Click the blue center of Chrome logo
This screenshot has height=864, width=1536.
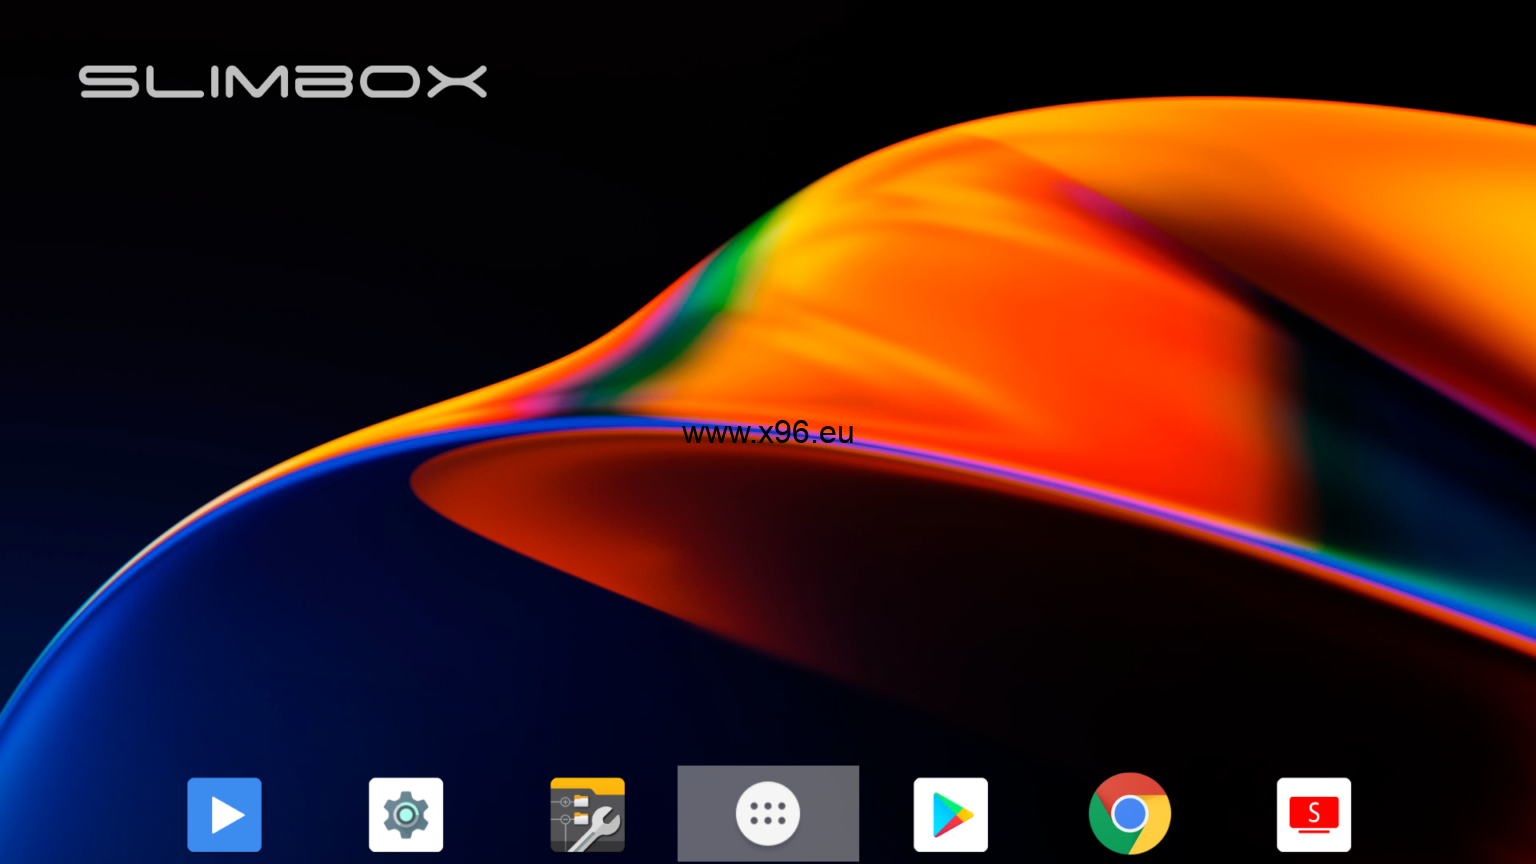pyautogui.click(x=1130, y=814)
